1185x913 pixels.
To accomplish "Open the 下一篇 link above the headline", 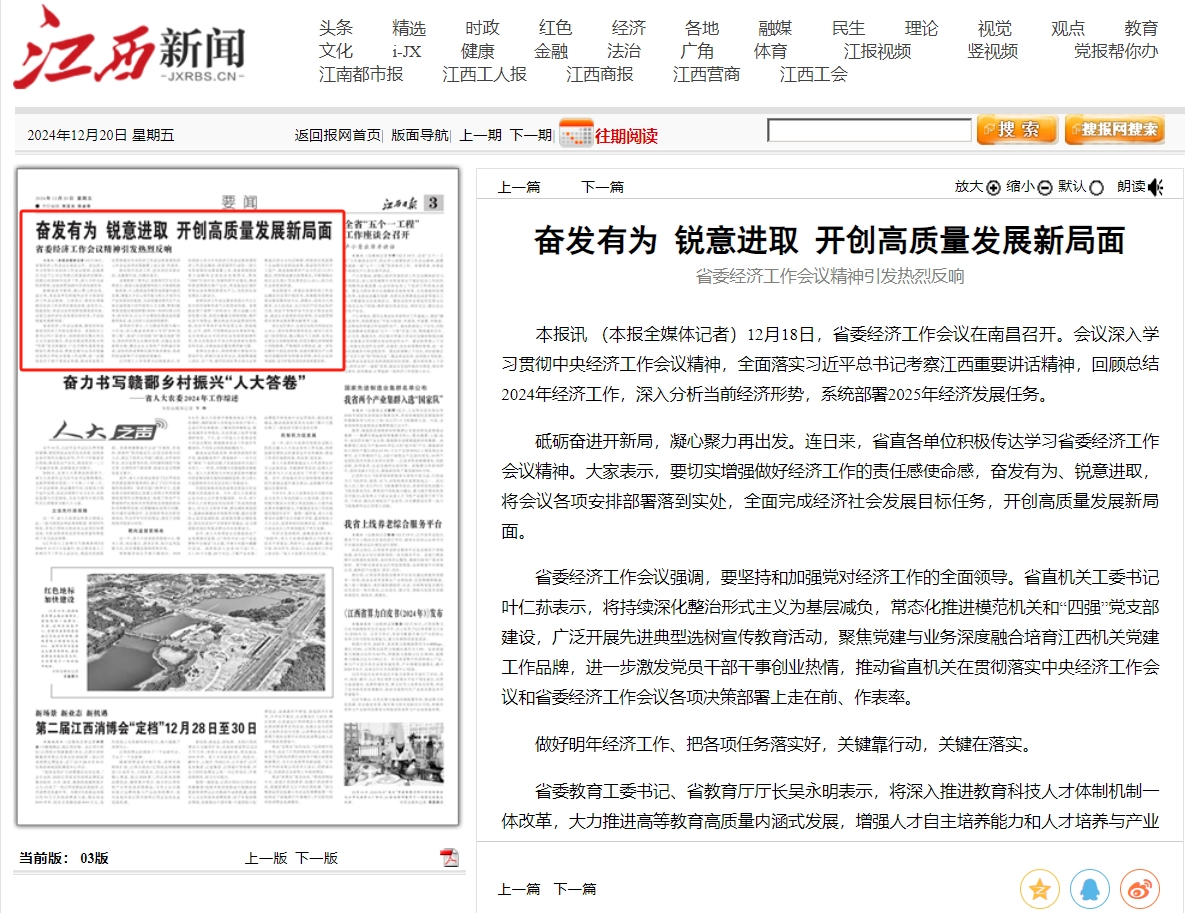I will click(602, 187).
